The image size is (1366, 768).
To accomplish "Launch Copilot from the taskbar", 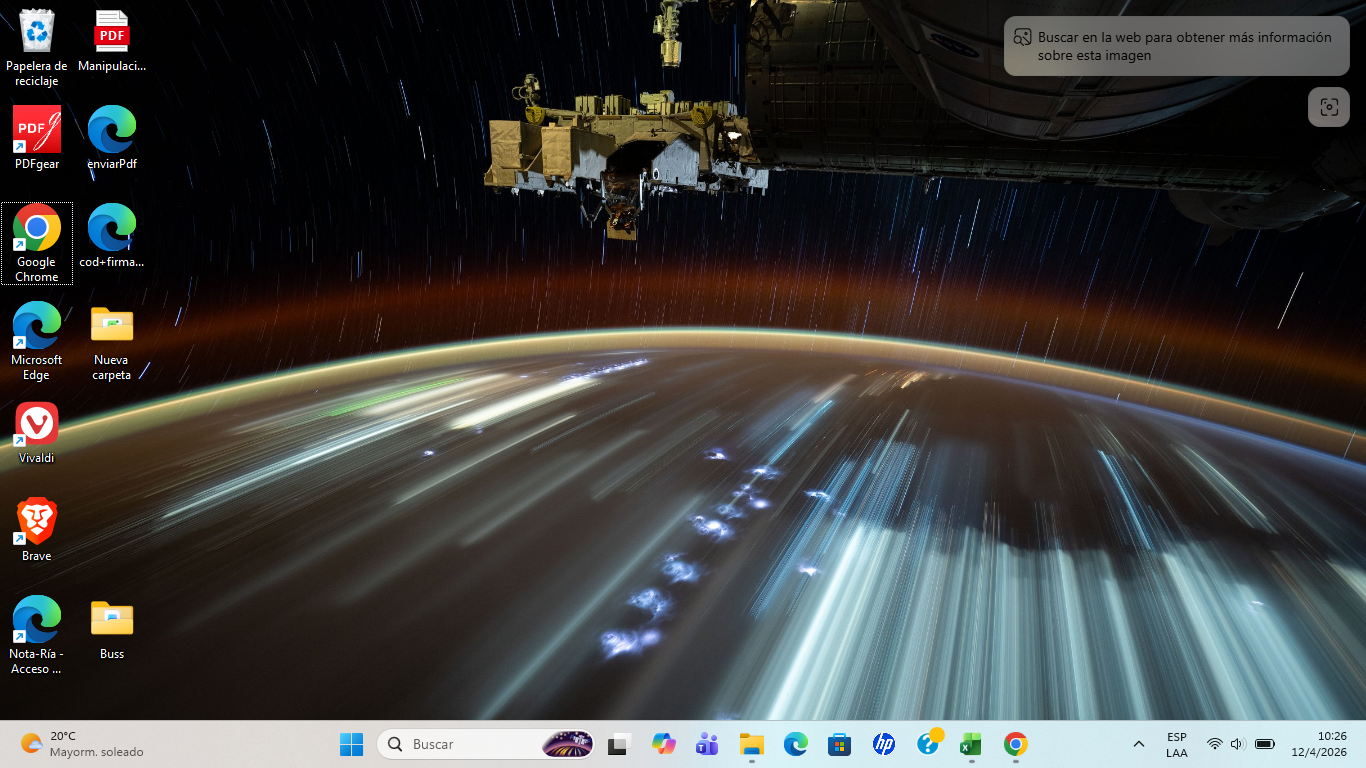I will click(663, 744).
